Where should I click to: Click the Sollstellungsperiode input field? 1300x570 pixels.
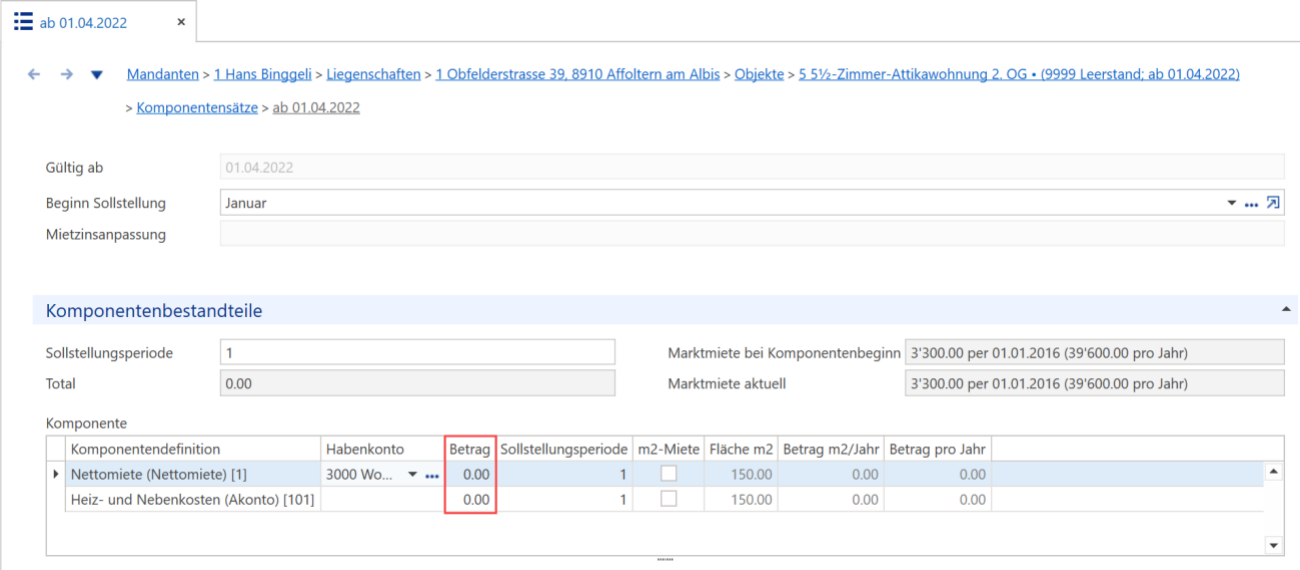pos(417,353)
